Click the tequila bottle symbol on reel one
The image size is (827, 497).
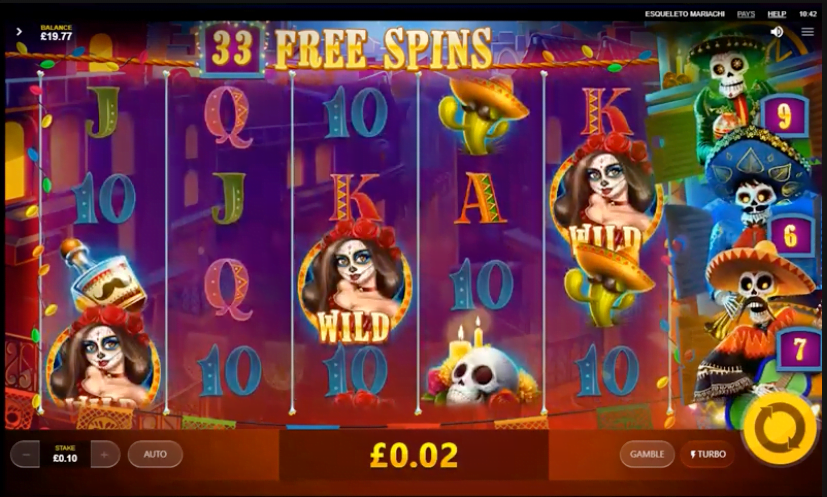(x=102, y=274)
